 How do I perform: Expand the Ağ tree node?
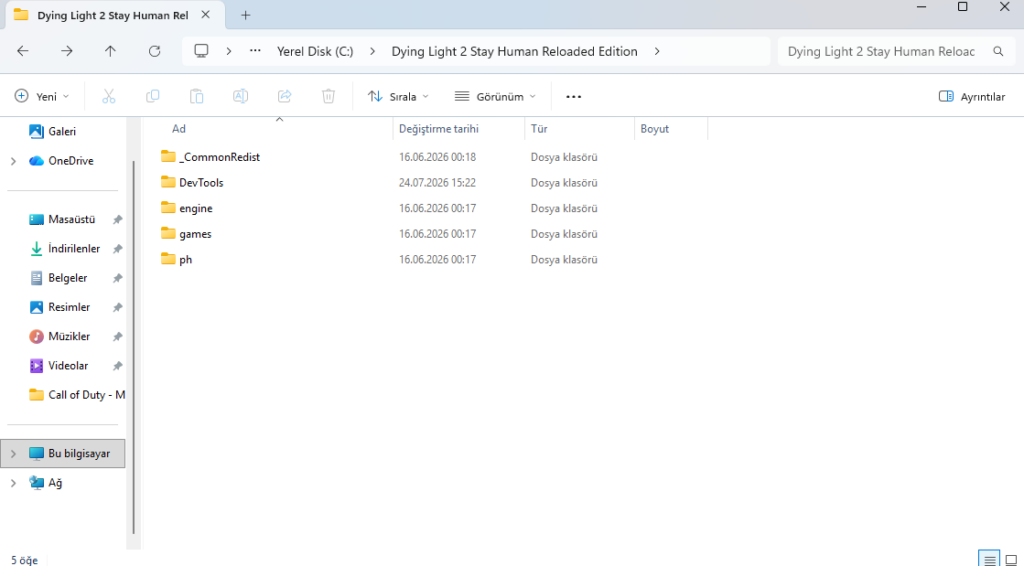coord(13,482)
